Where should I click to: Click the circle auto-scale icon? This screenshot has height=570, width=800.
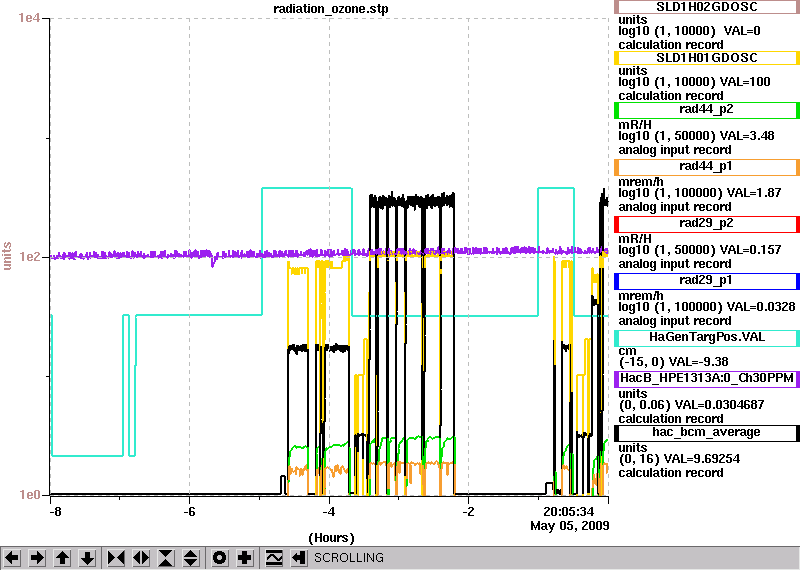(220, 558)
